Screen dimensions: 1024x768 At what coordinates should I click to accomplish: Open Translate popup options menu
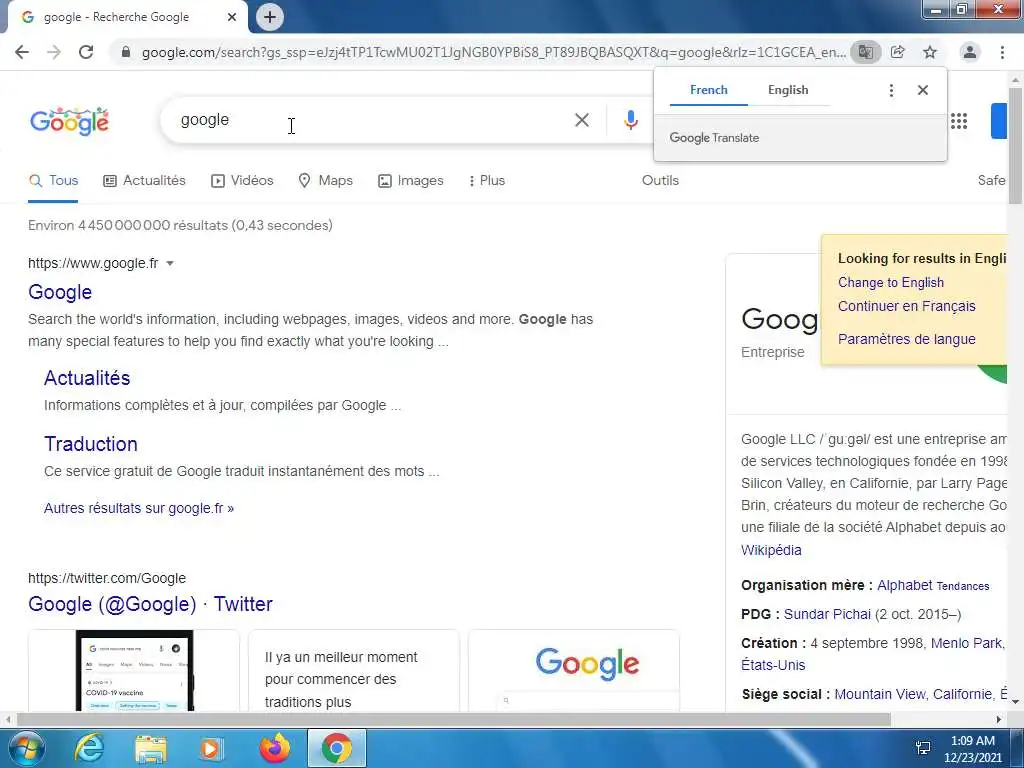(891, 90)
